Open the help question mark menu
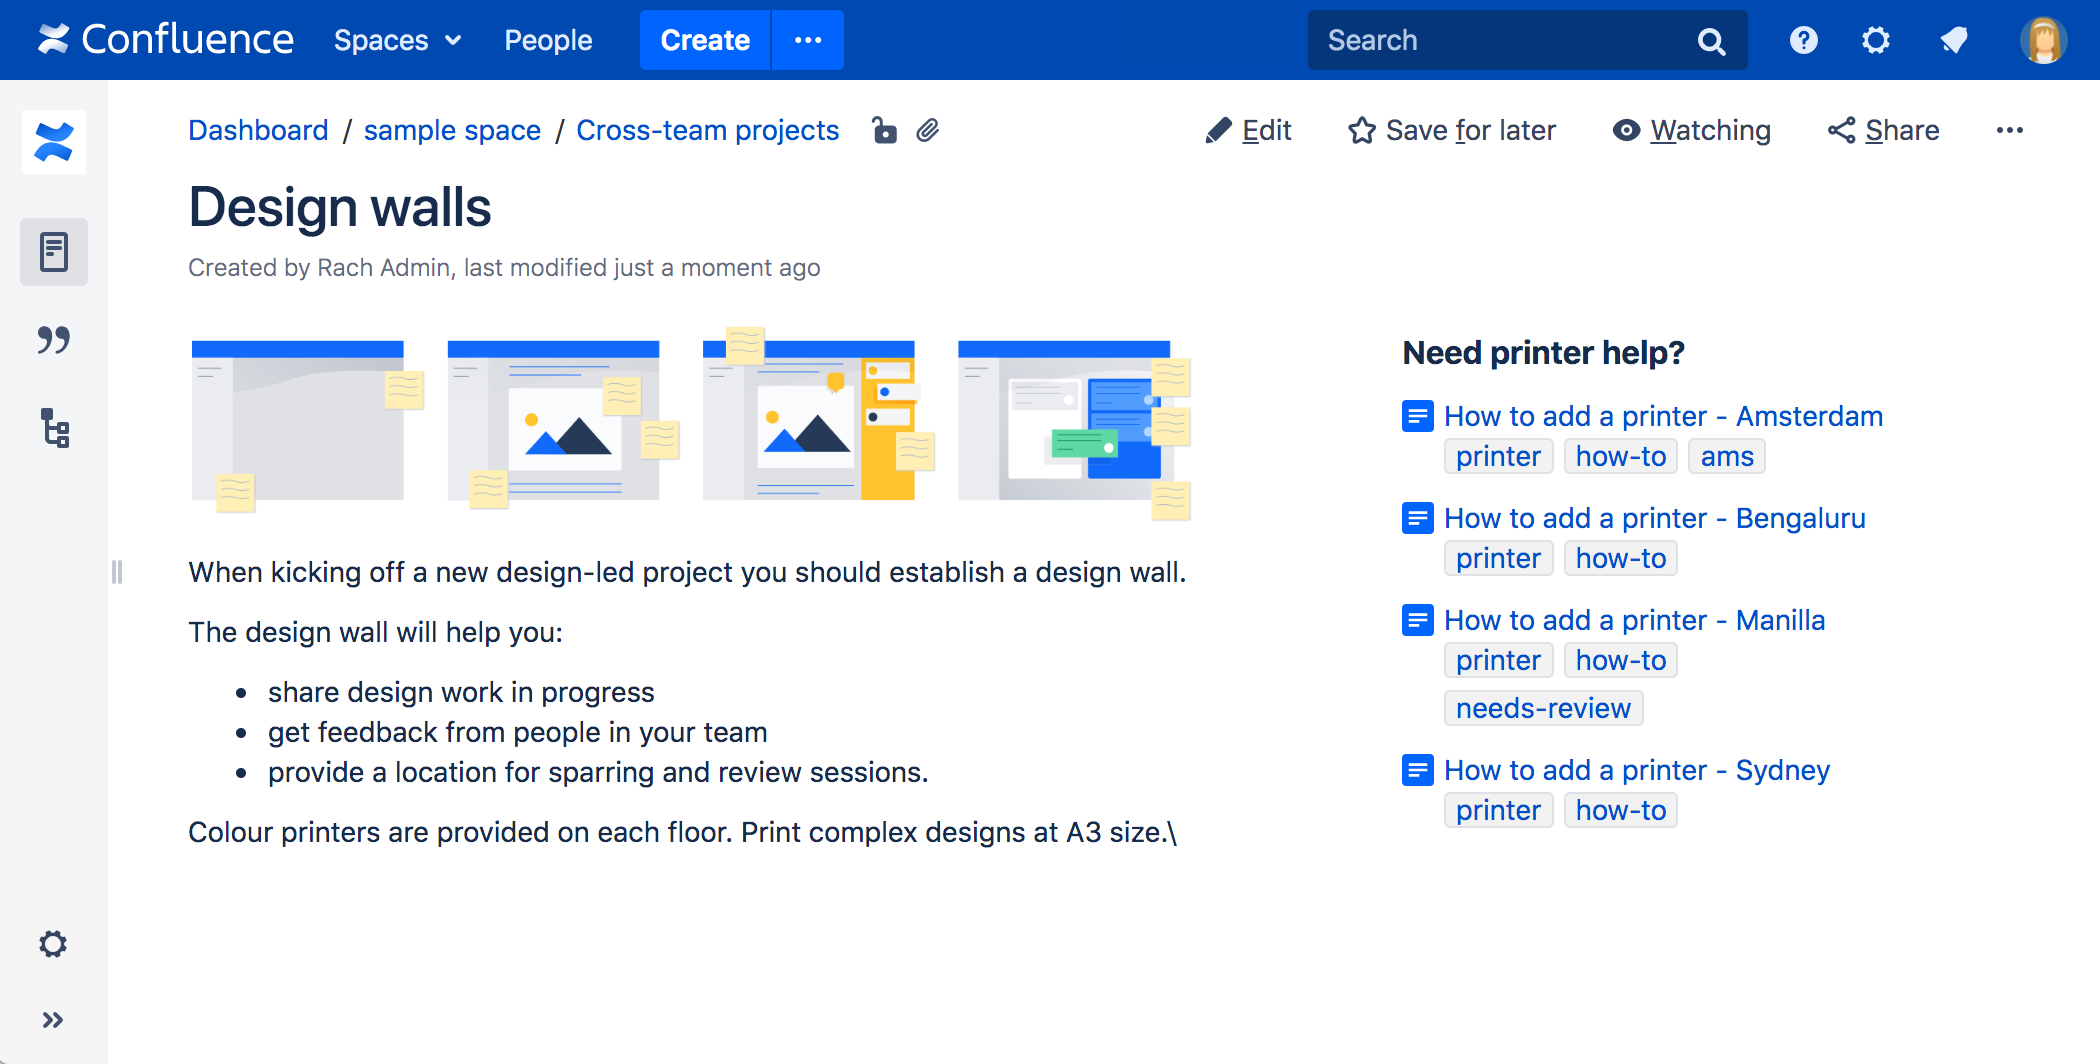2100x1064 pixels. tap(1803, 40)
